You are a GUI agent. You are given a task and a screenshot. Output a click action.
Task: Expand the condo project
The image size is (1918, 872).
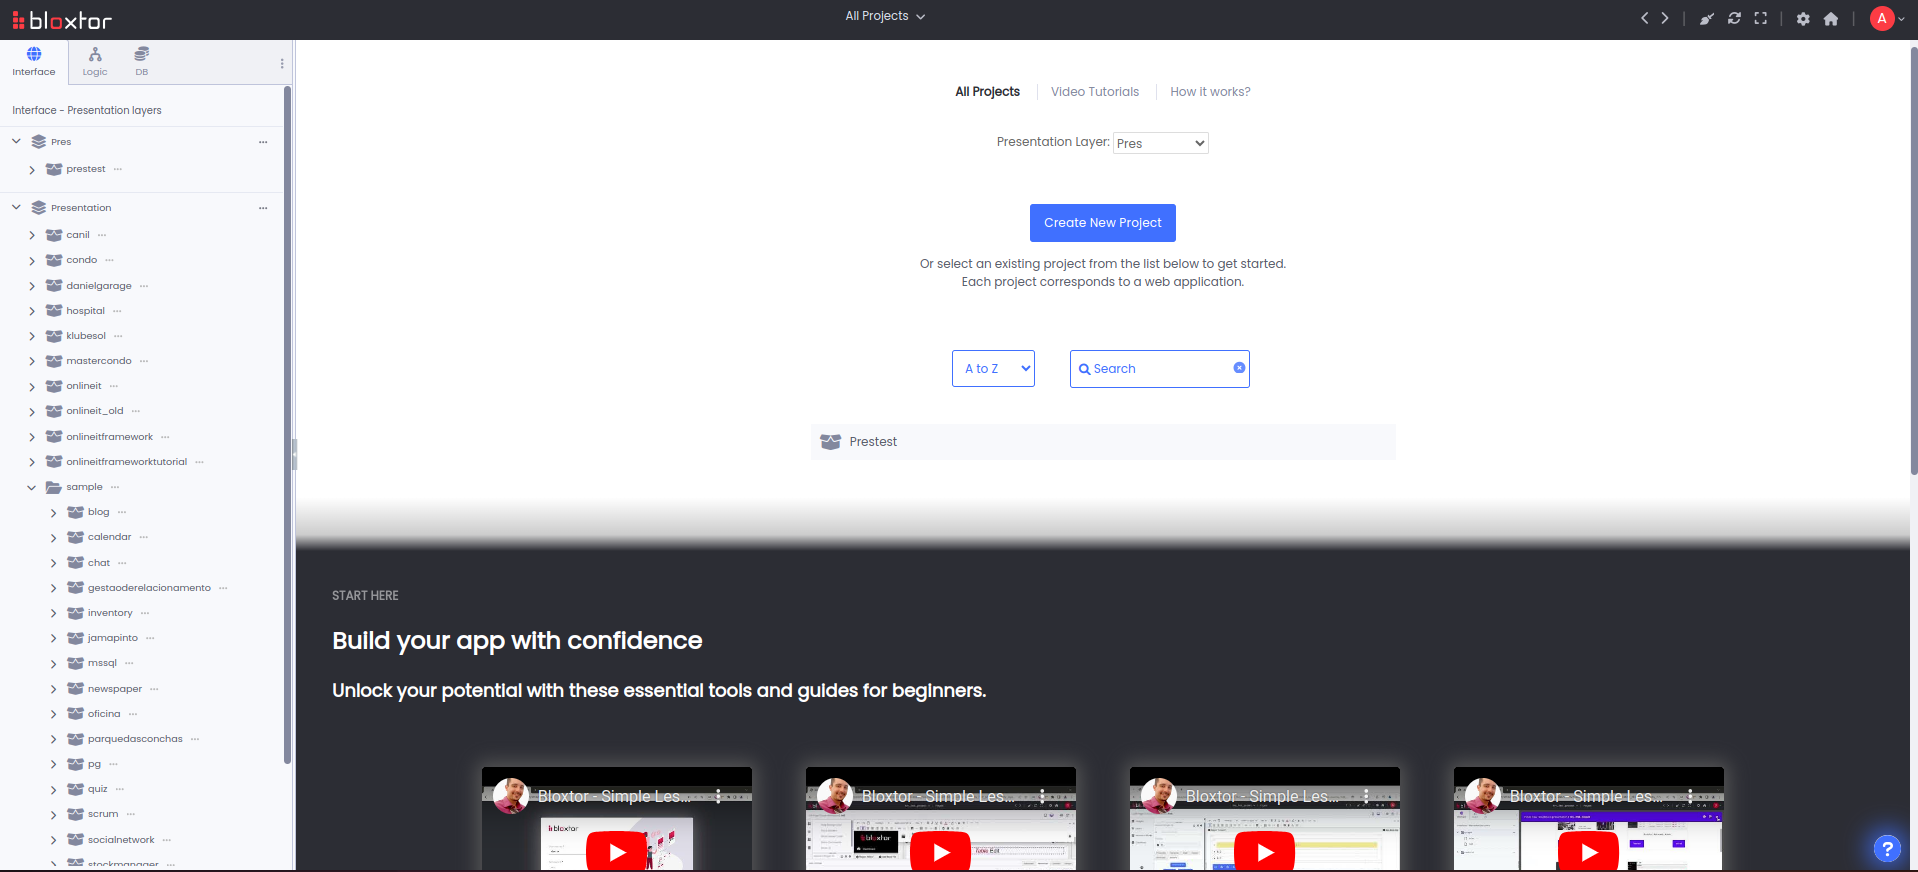coord(32,261)
